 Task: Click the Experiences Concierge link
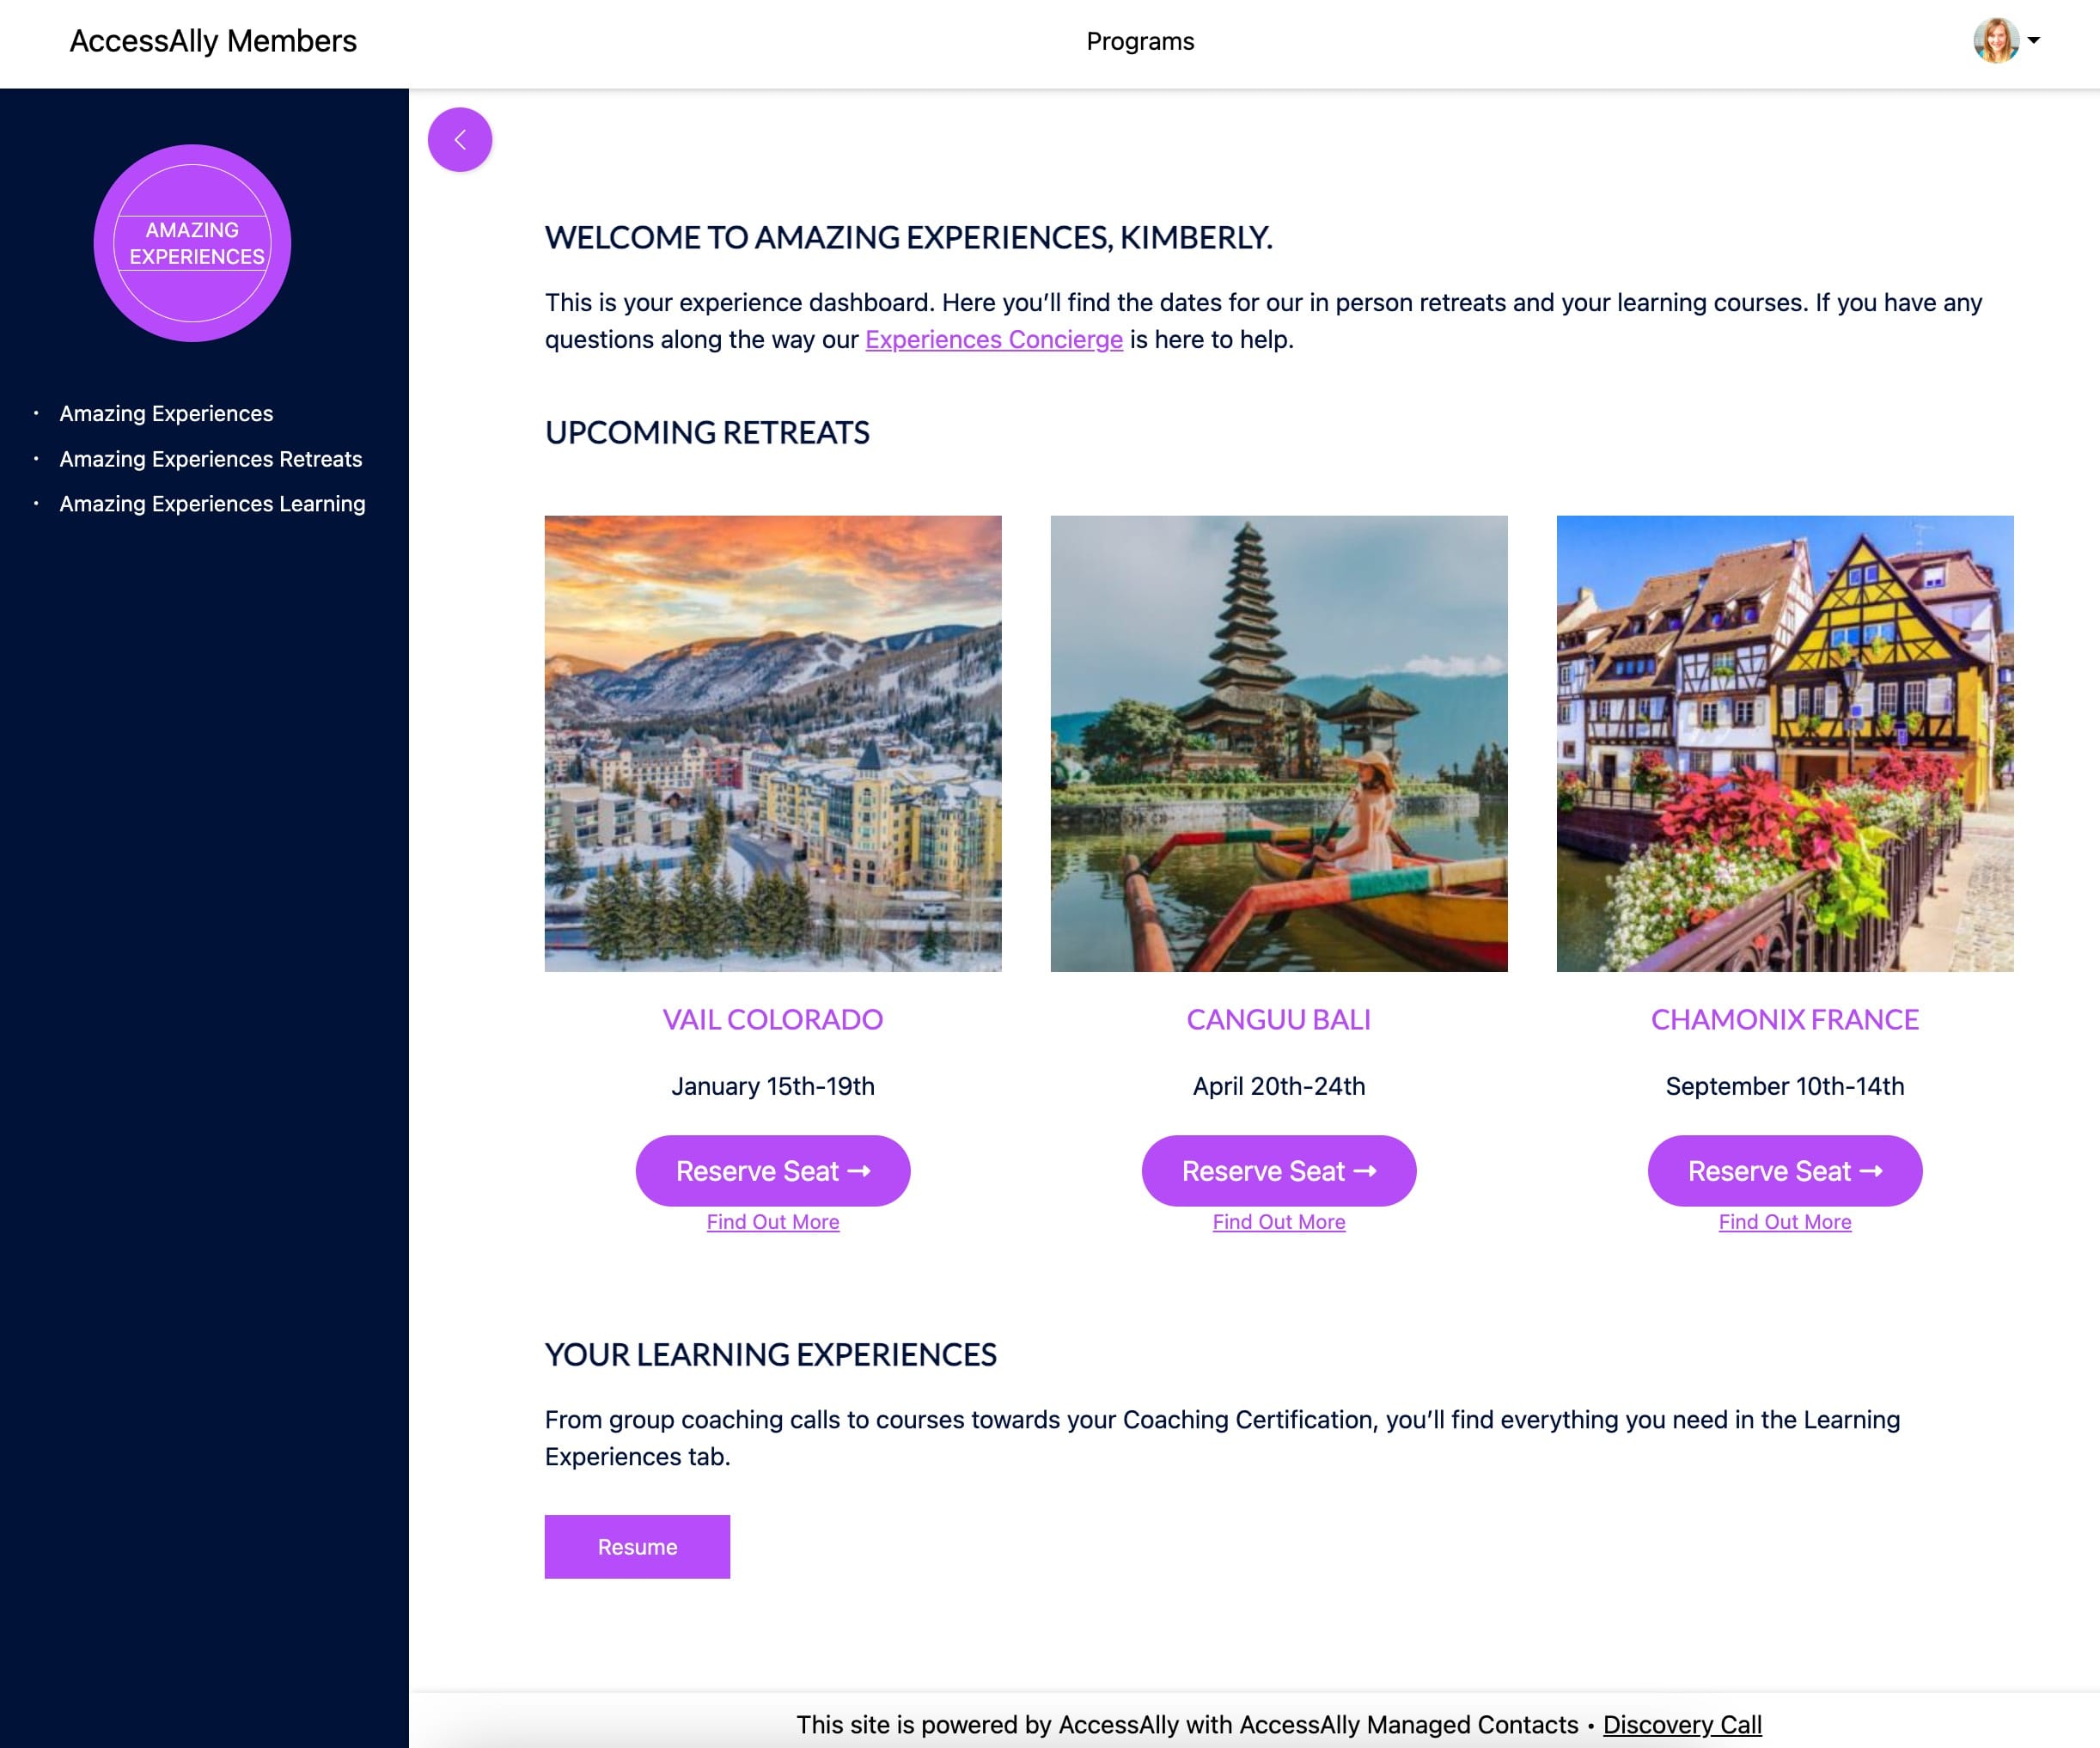(994, 339)
